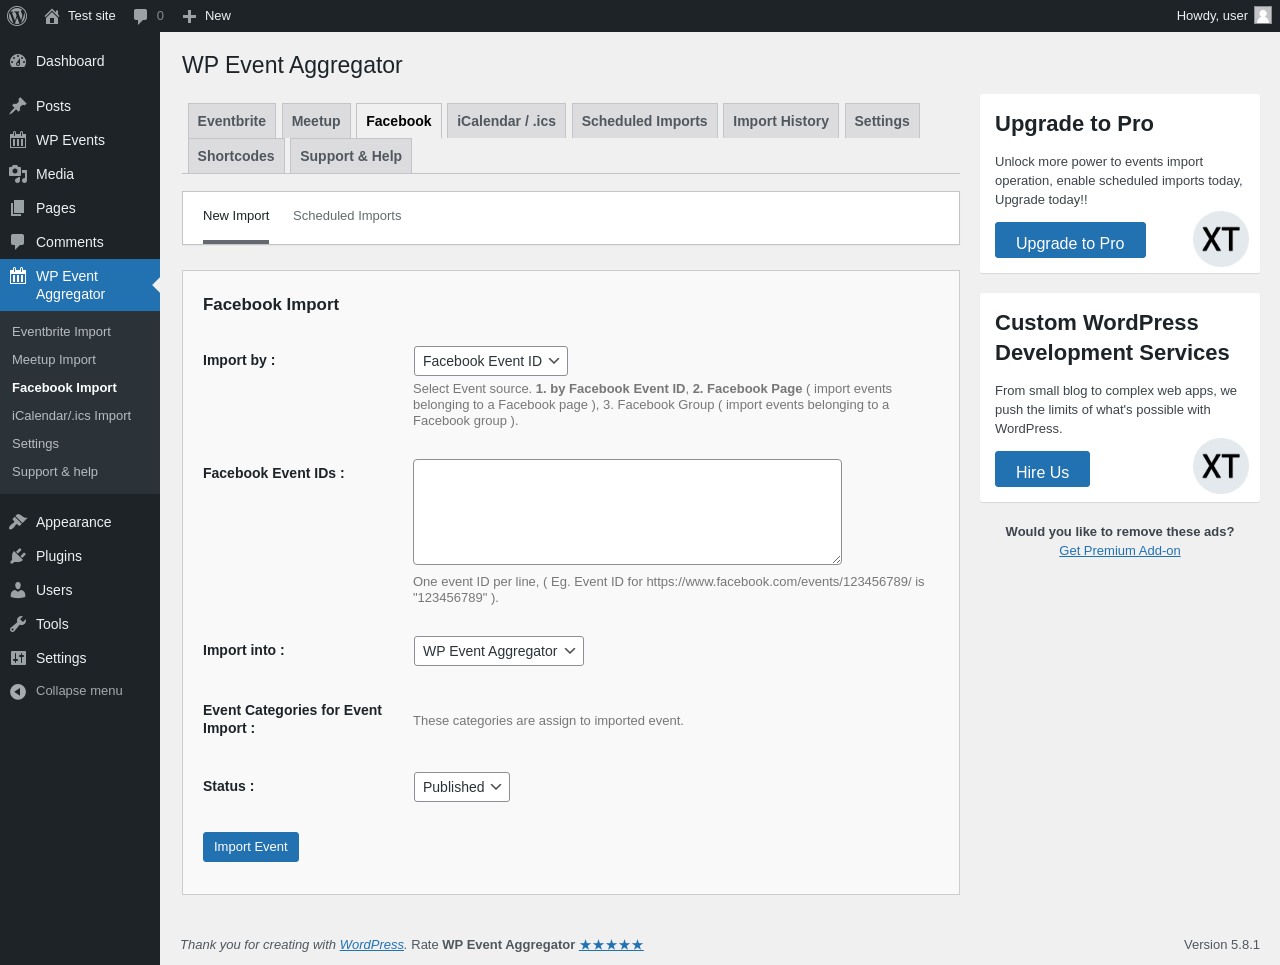1280x965 pixels.
Task: Expand the Import by dropdown
Action: (490, 361)
